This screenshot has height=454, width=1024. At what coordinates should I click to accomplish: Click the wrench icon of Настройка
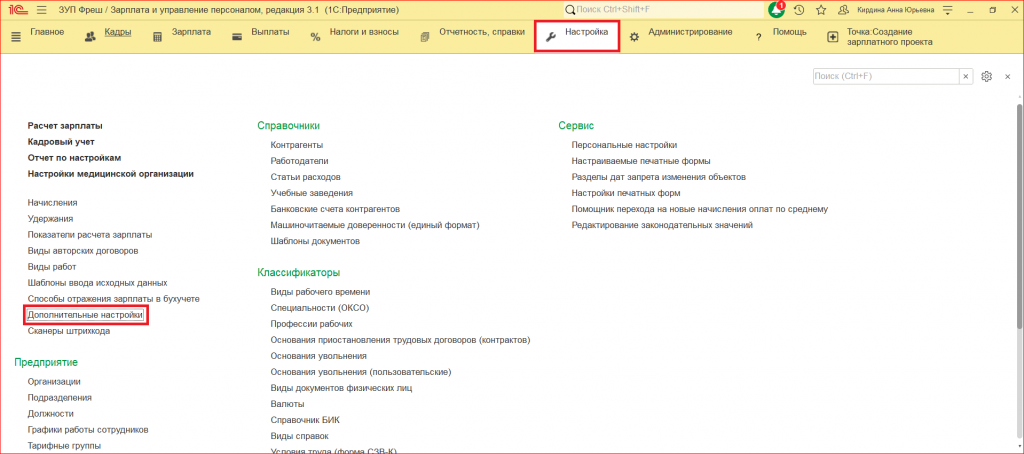(550, 37)
